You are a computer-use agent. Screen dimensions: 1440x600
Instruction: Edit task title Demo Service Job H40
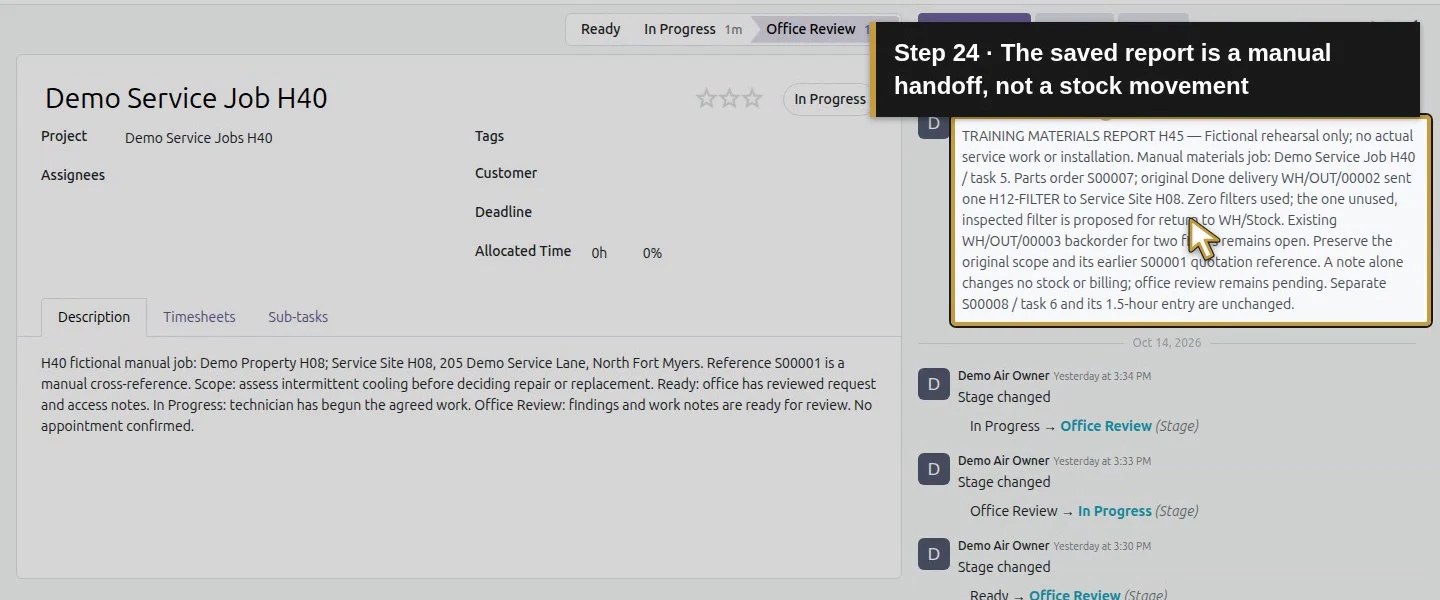[186, 98]
